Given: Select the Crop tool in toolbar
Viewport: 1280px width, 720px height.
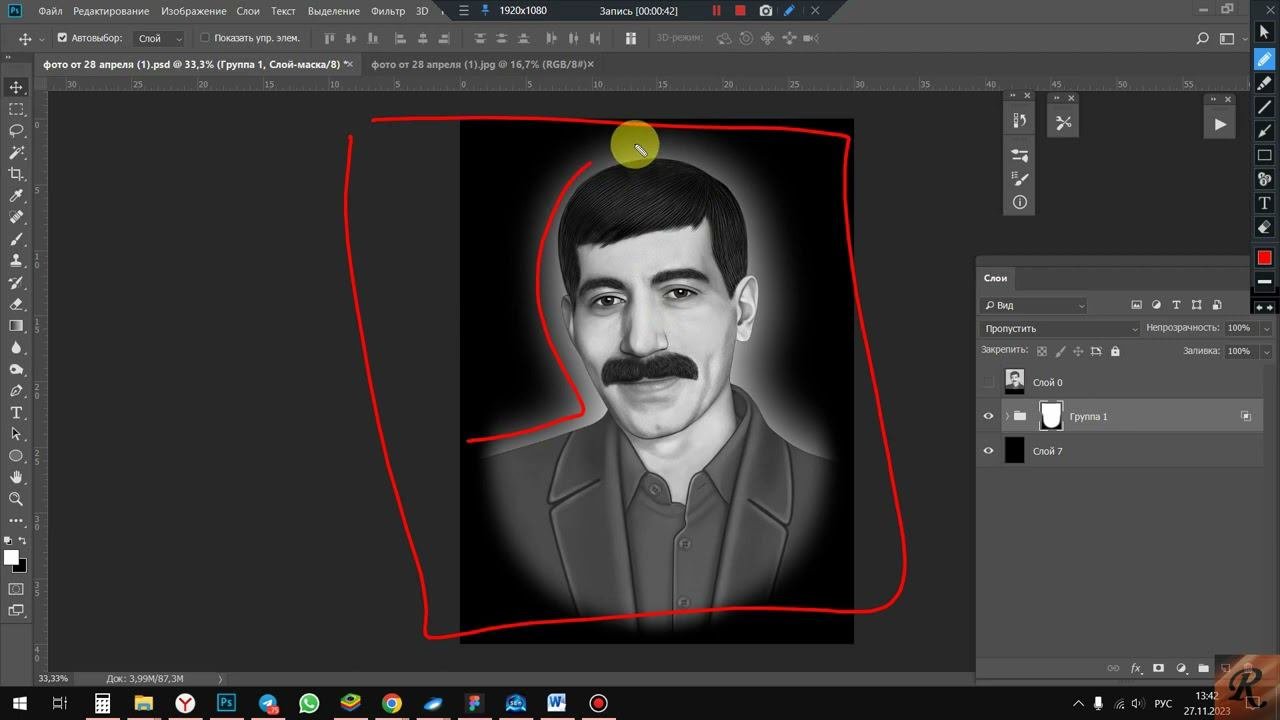Looking at the screenshot, I should coord(16,174).
